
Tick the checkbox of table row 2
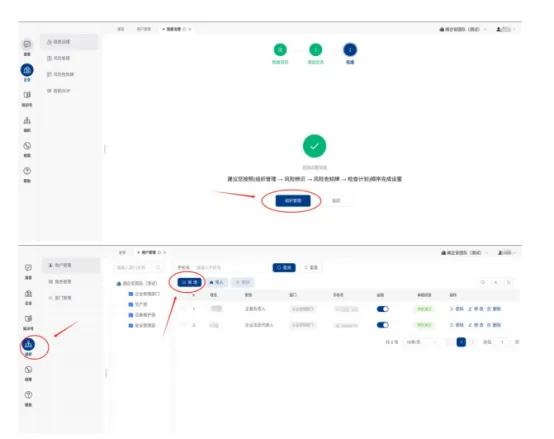click(x=183, y=325)
